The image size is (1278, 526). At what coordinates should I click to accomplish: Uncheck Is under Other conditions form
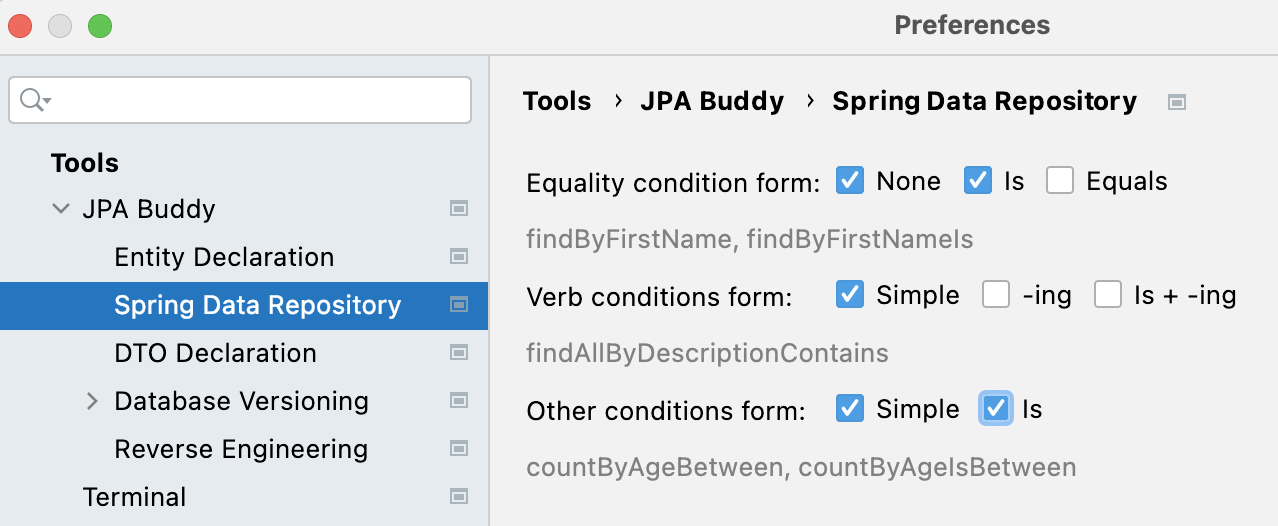coord(996,409)
